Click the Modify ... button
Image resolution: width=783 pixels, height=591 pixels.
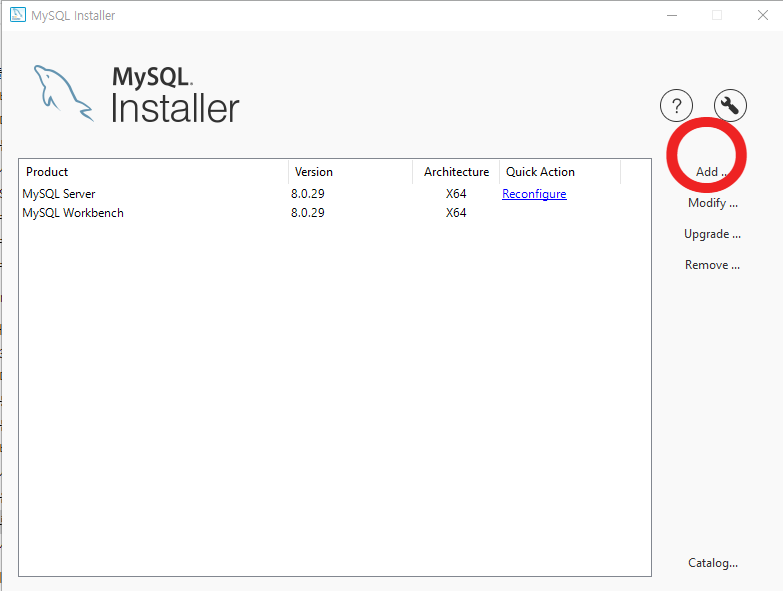click(713, 203)
